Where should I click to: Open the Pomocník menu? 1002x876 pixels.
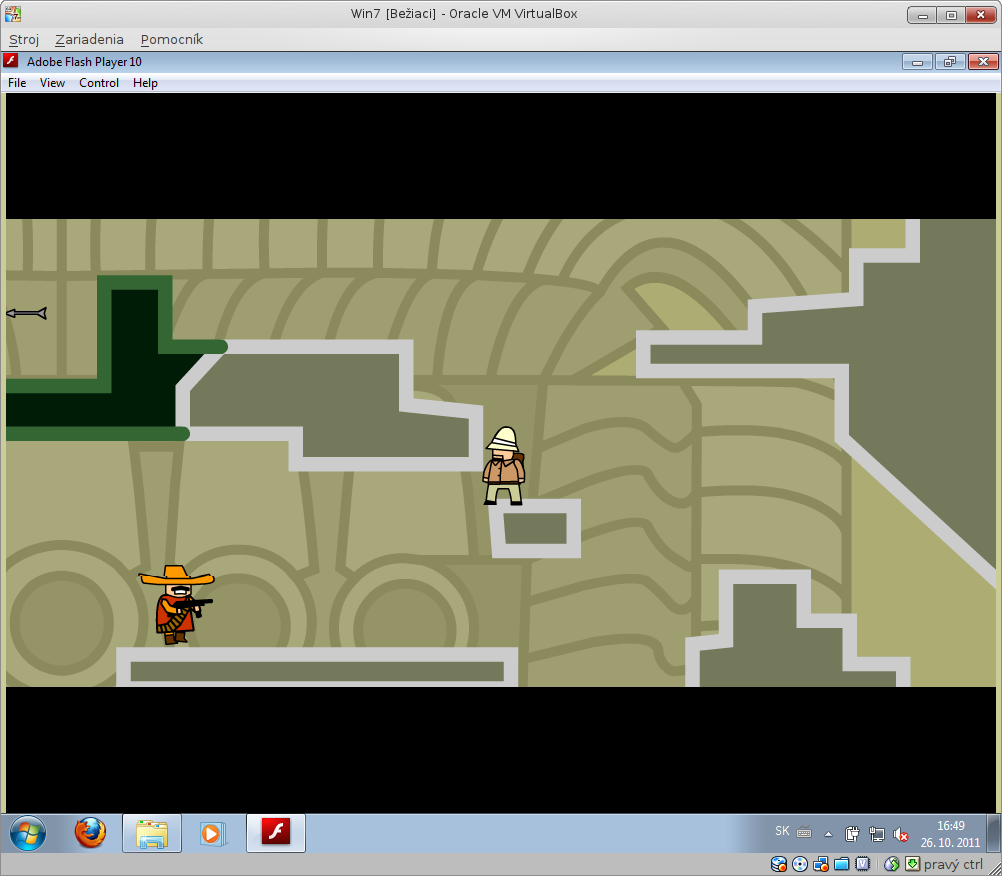click(172, 40)
